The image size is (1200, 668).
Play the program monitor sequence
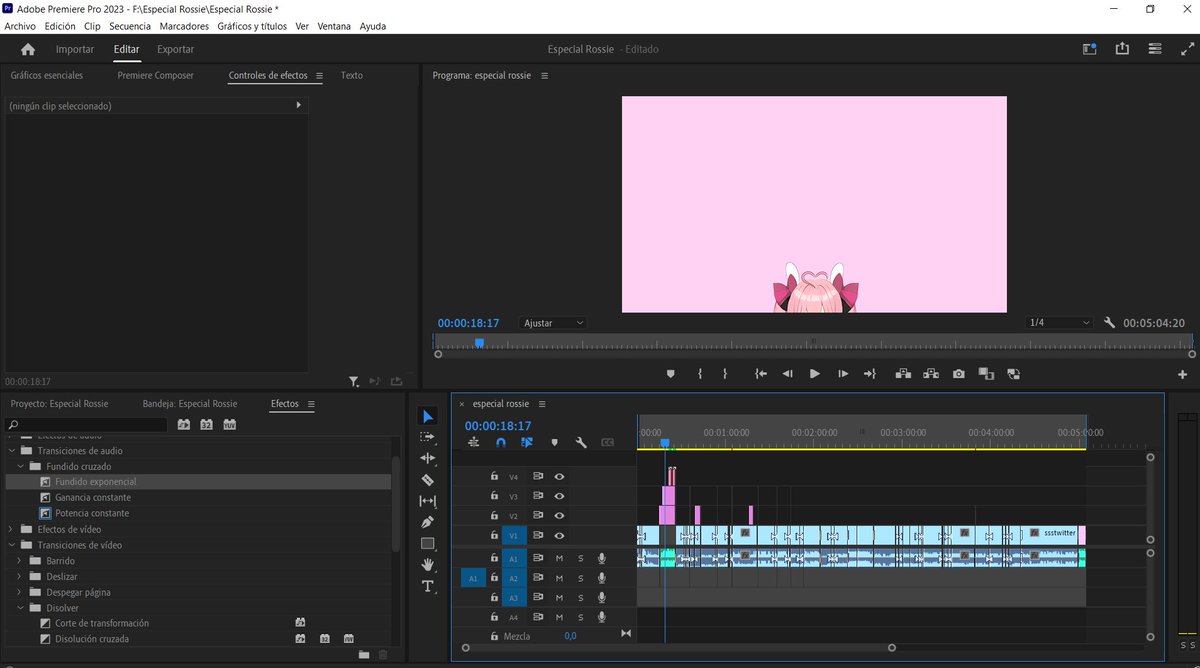(814, 374)
